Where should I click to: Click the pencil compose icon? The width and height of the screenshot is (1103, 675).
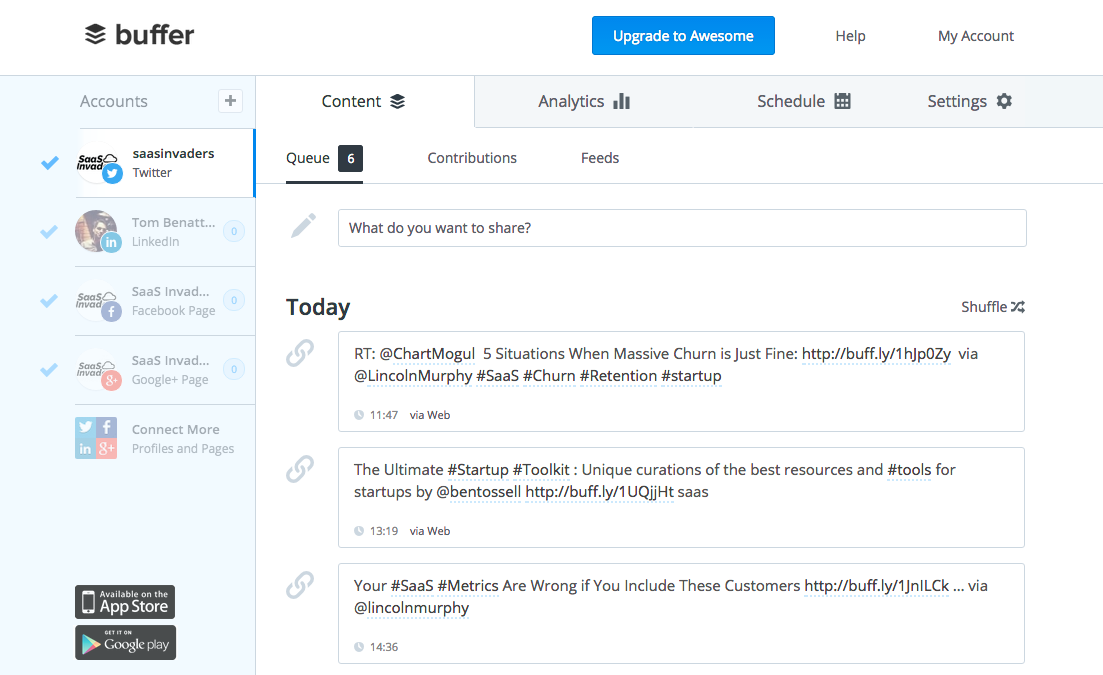(303, 226)
